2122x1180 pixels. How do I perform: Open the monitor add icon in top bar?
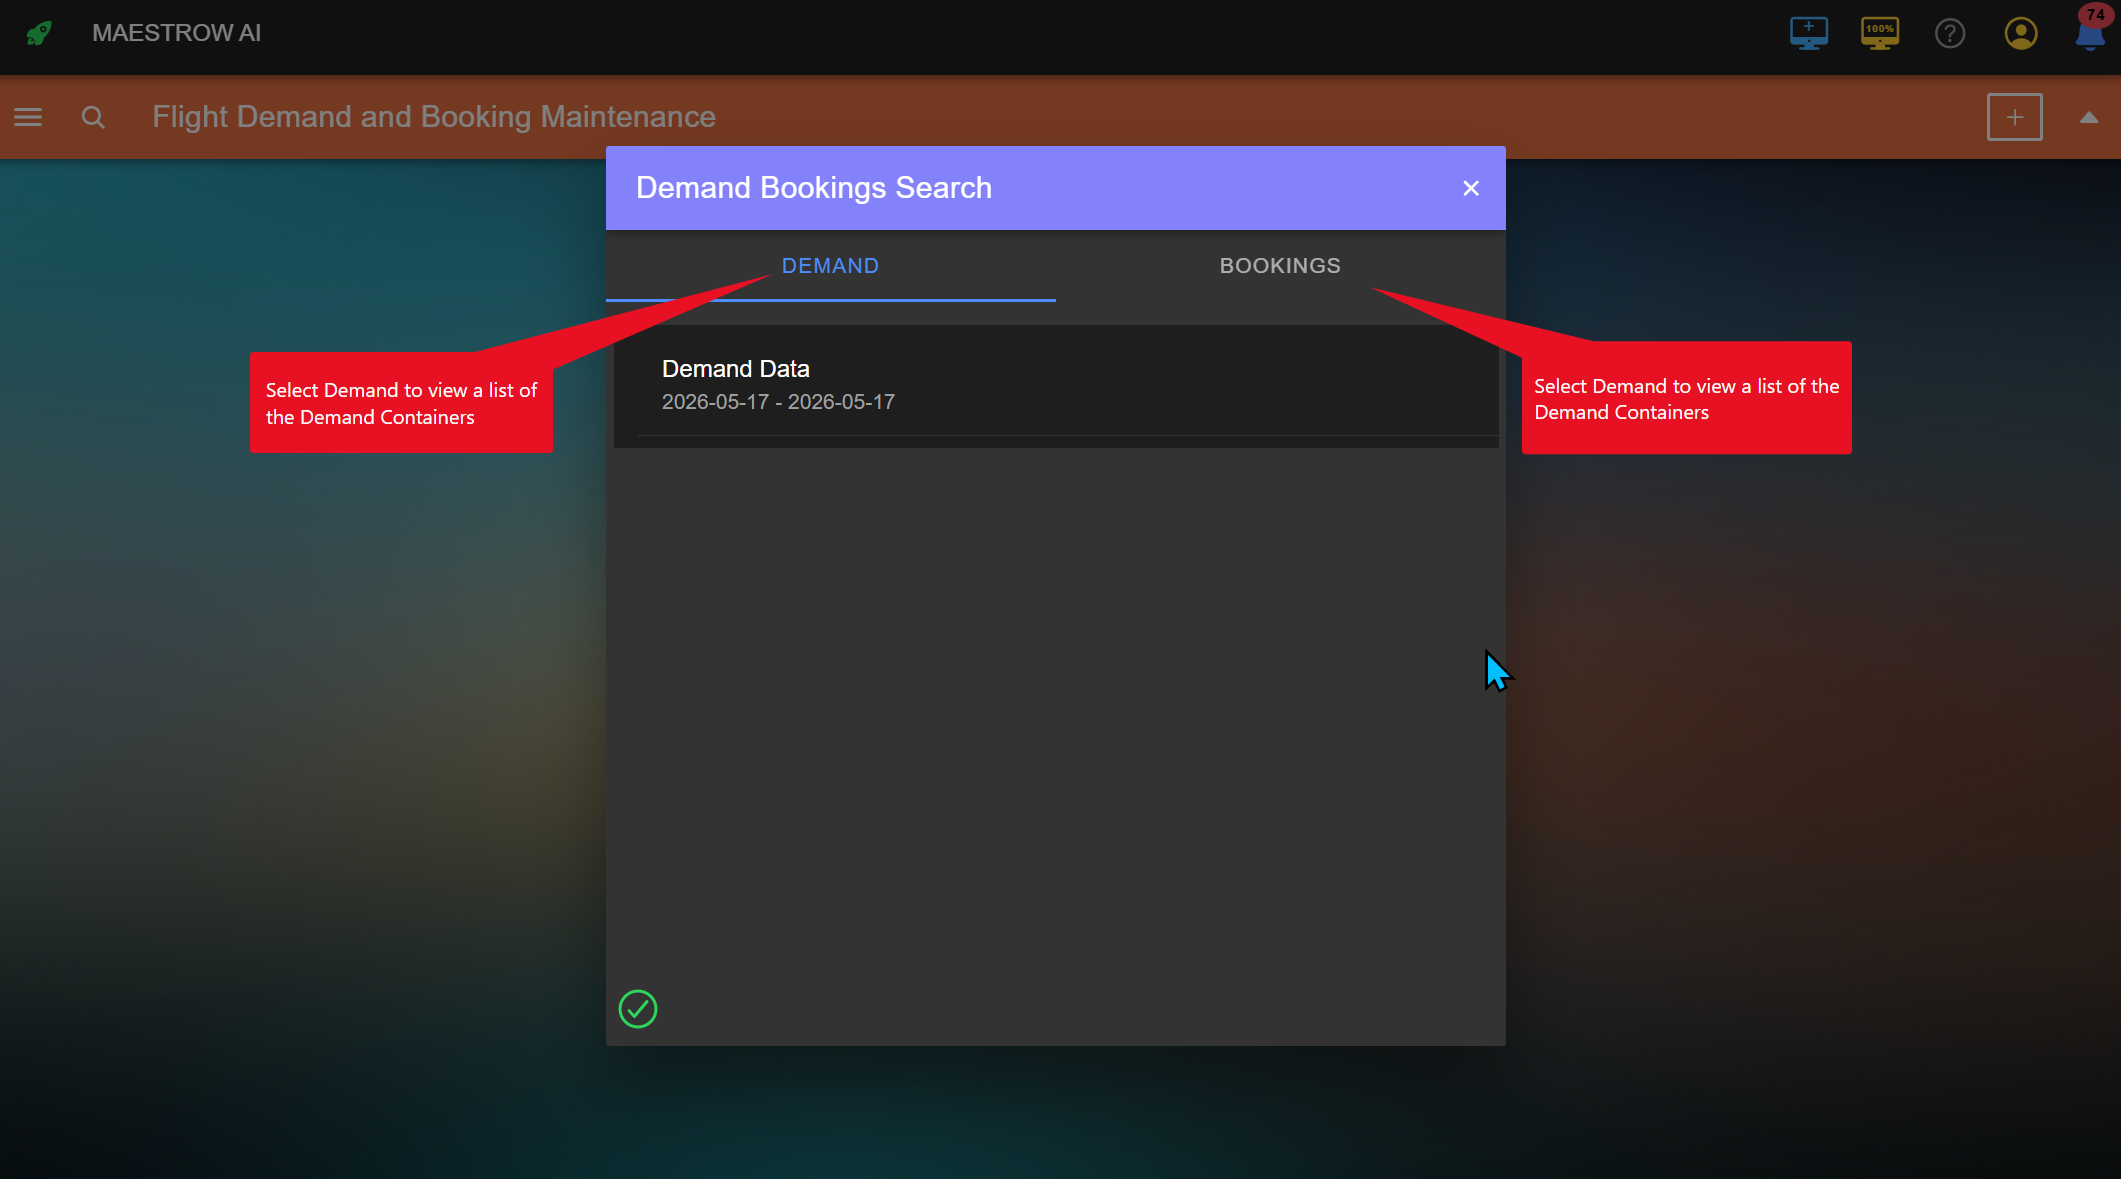[1808, 33]
